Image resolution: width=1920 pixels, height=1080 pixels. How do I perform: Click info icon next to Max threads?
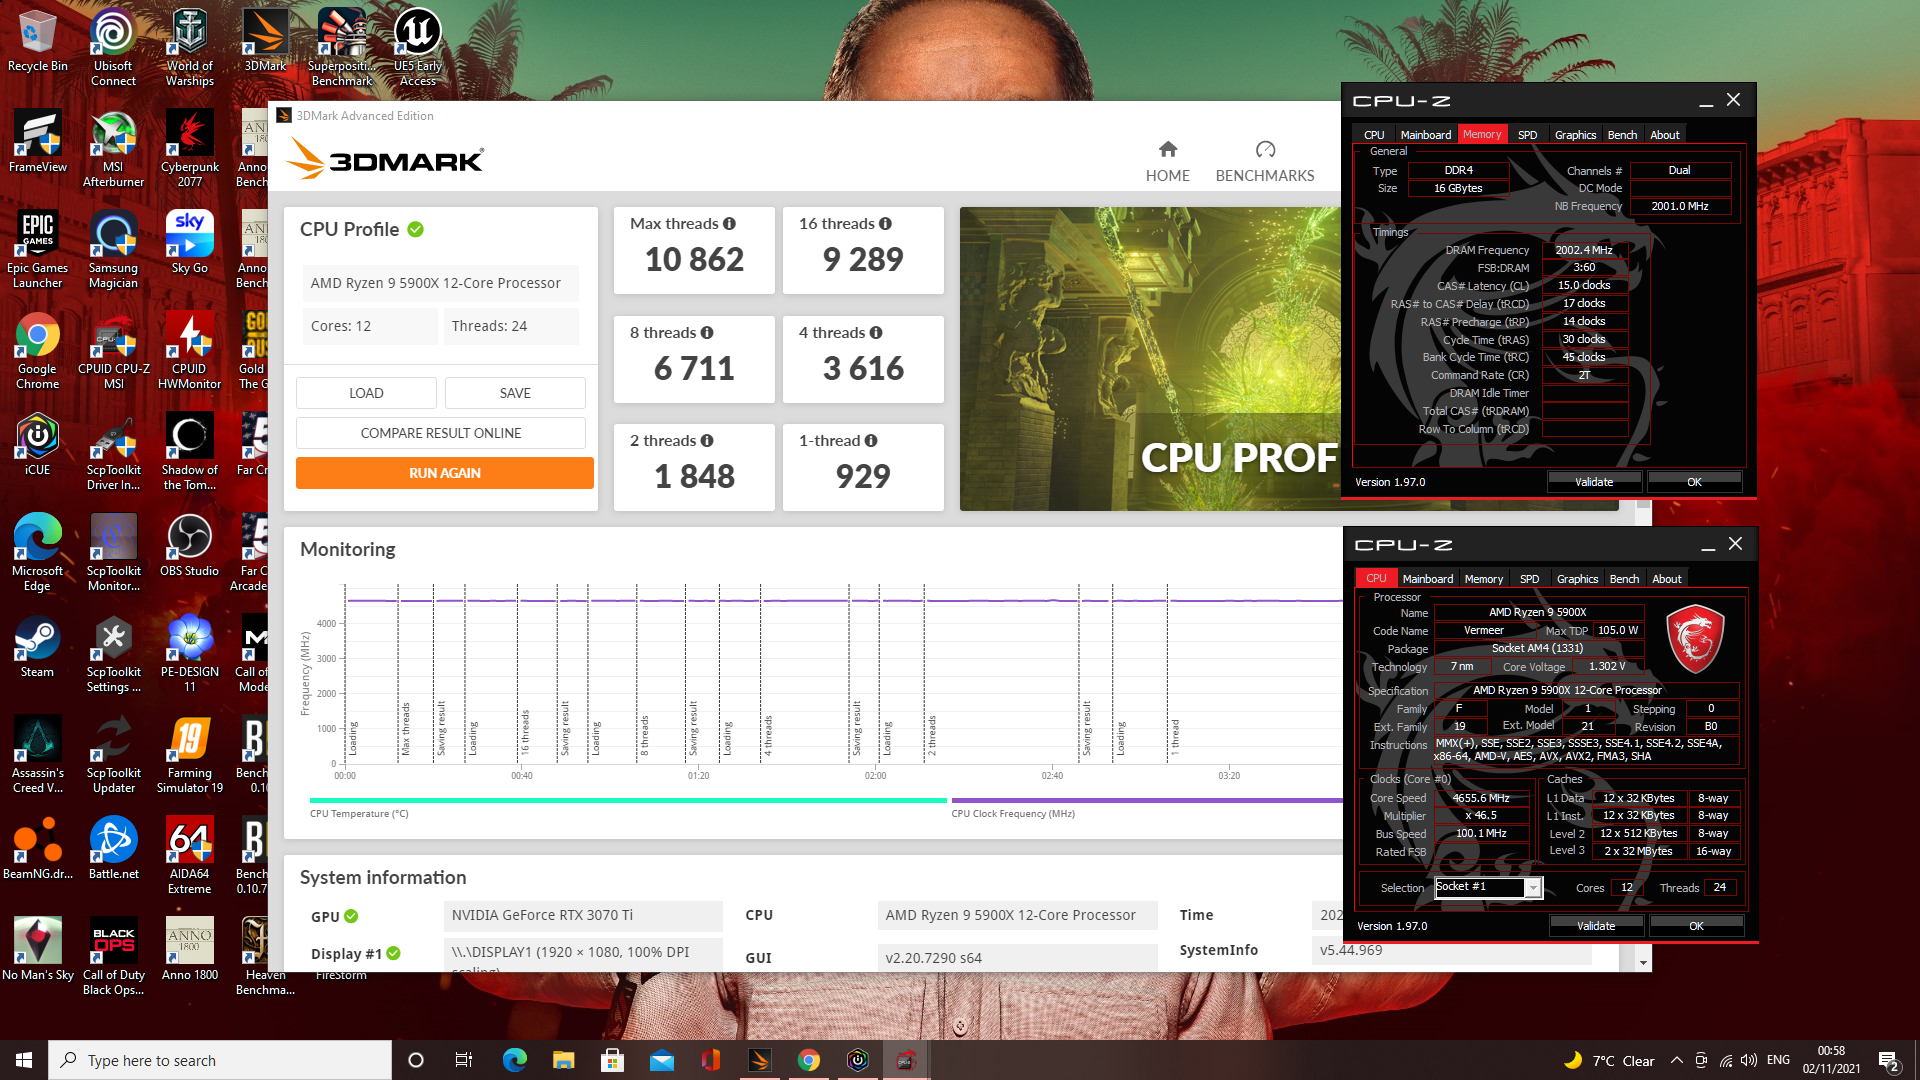(729, 224)
